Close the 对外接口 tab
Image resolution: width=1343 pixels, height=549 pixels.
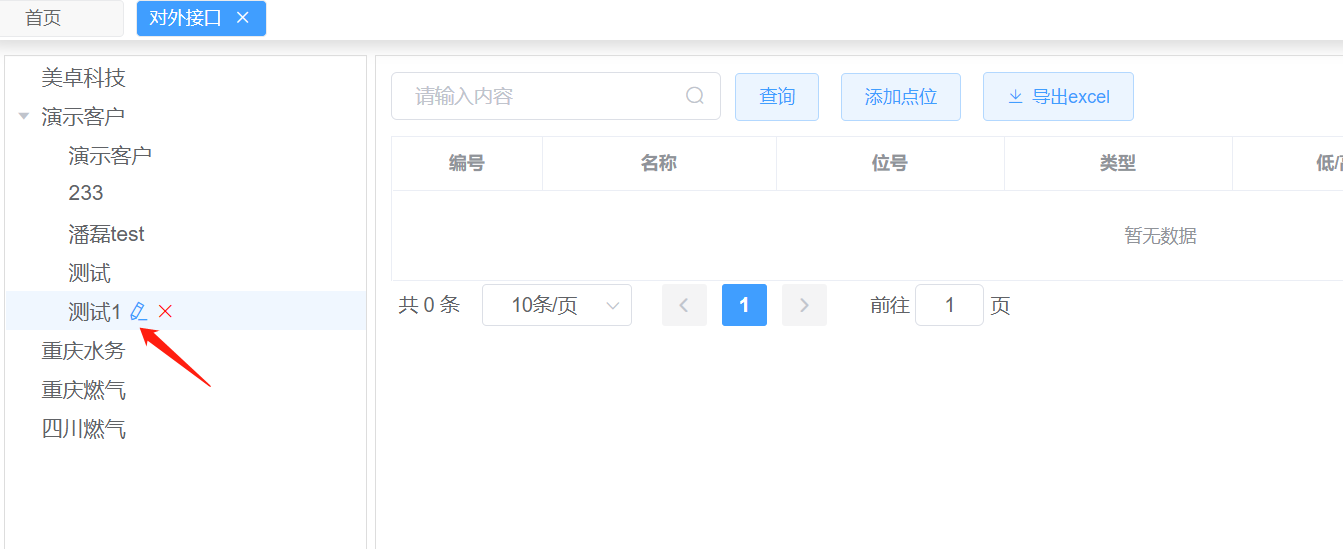[242, 18]
